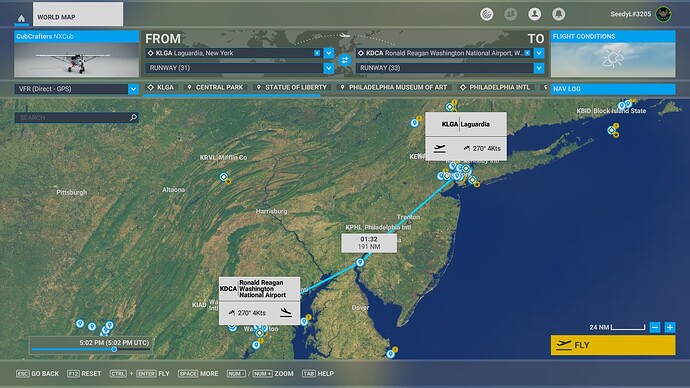The height and width of the screenshot is (388, 690).
Task: Adjust the time of day slider handle
Action: [x=114, y=349]
